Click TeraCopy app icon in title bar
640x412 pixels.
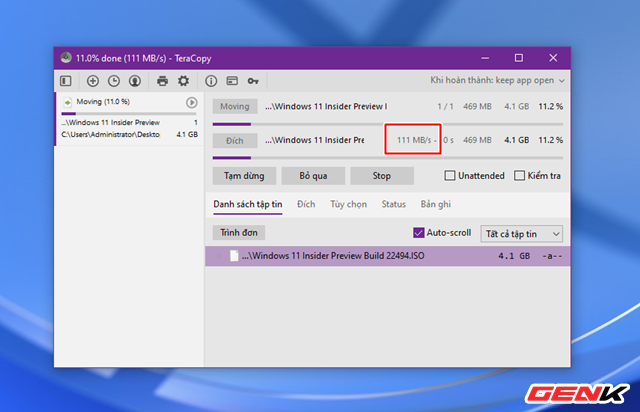66,58
